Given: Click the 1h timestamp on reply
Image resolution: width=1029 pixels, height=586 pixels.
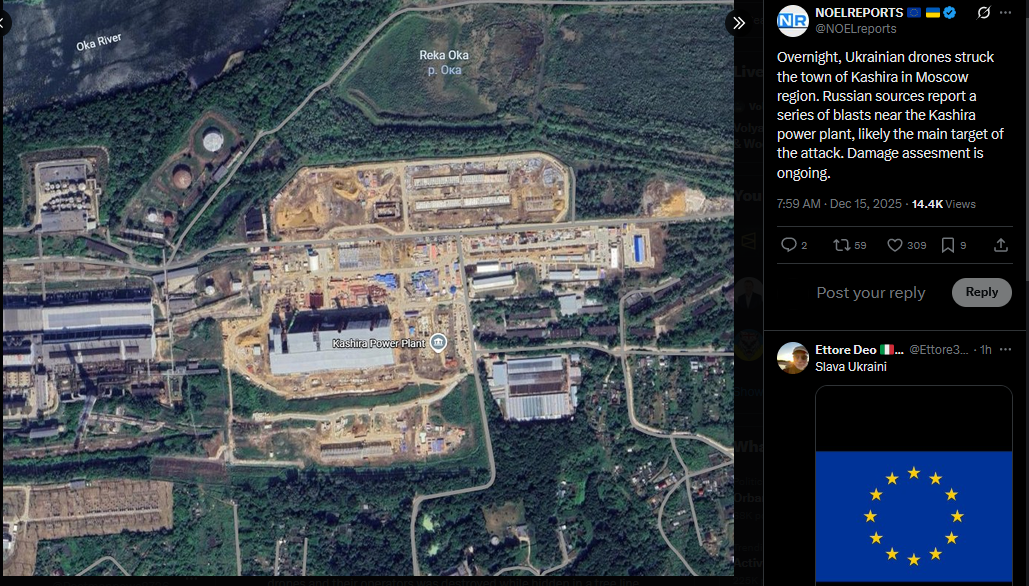Looking at the screenshot, I should (986, 350).
